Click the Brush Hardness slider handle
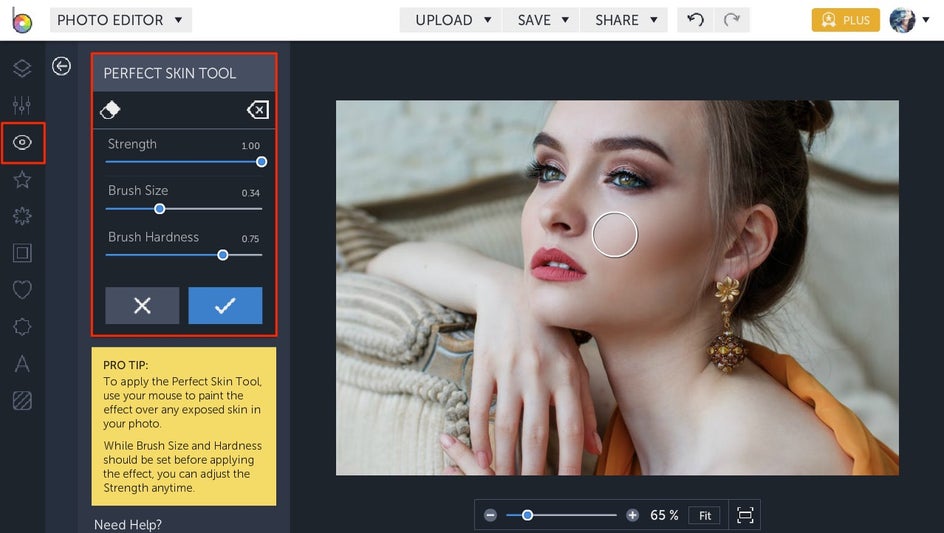The width and height of the screenshot is (944, 533). click(223, 255)
